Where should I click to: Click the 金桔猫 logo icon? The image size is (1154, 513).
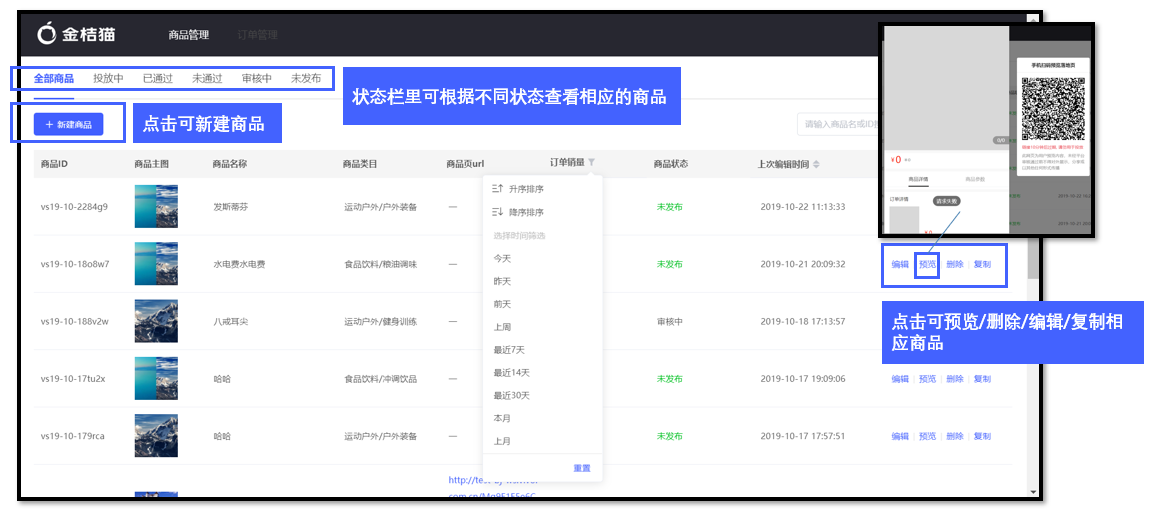pos(47,34)
